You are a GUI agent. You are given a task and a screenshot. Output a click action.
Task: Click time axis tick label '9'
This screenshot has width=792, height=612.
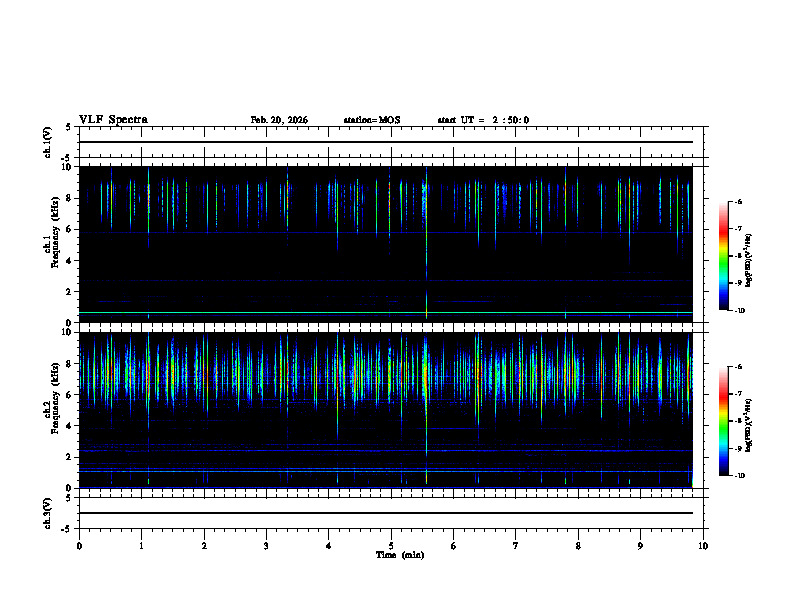tap(640, 546)
